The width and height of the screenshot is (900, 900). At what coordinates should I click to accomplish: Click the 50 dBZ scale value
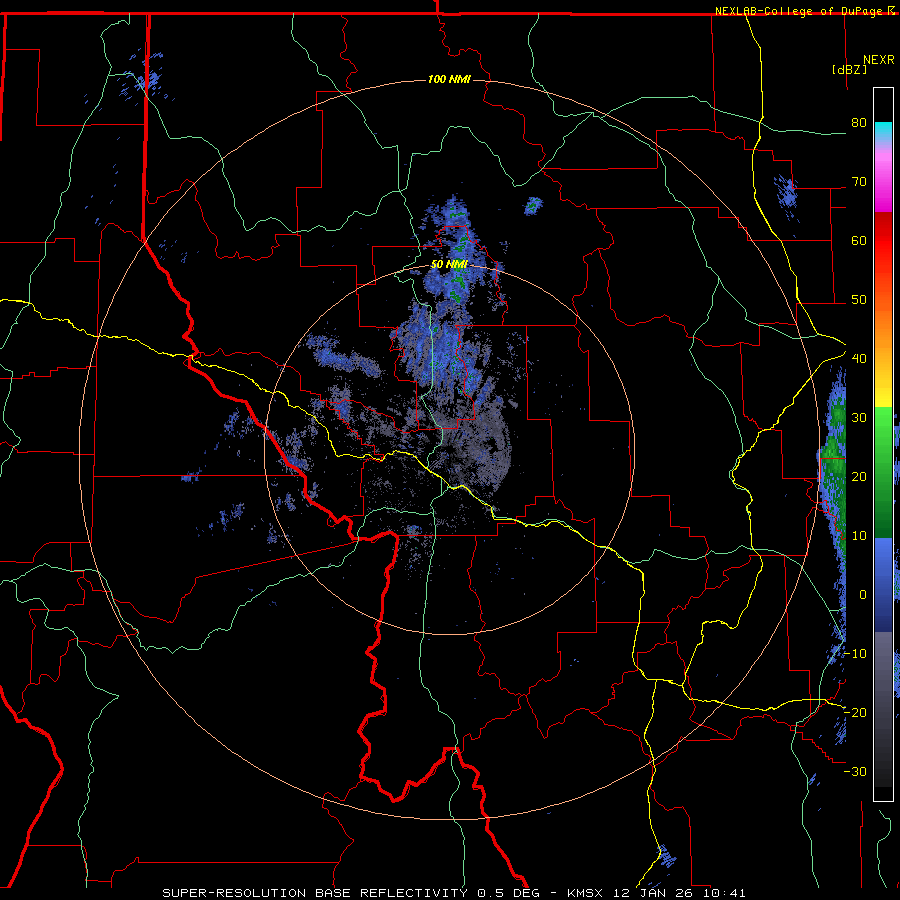pyautogui.click(x=859, y=300)
